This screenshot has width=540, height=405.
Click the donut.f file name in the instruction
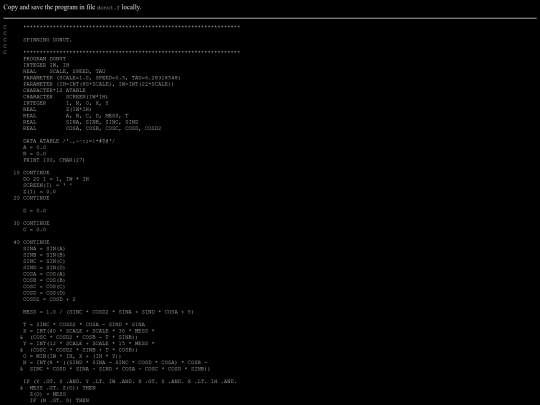[x=108, y=8]
